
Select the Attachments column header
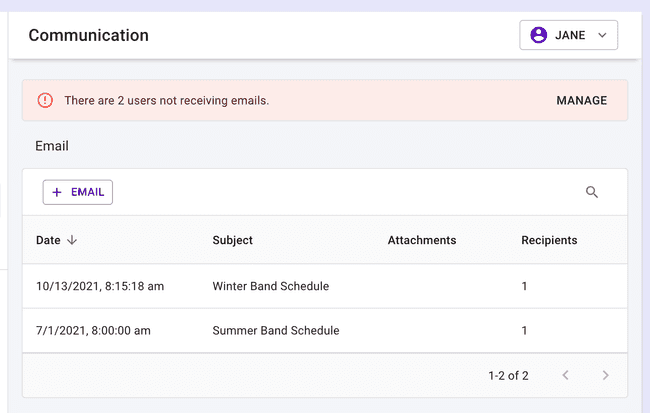tap(421, 240)
